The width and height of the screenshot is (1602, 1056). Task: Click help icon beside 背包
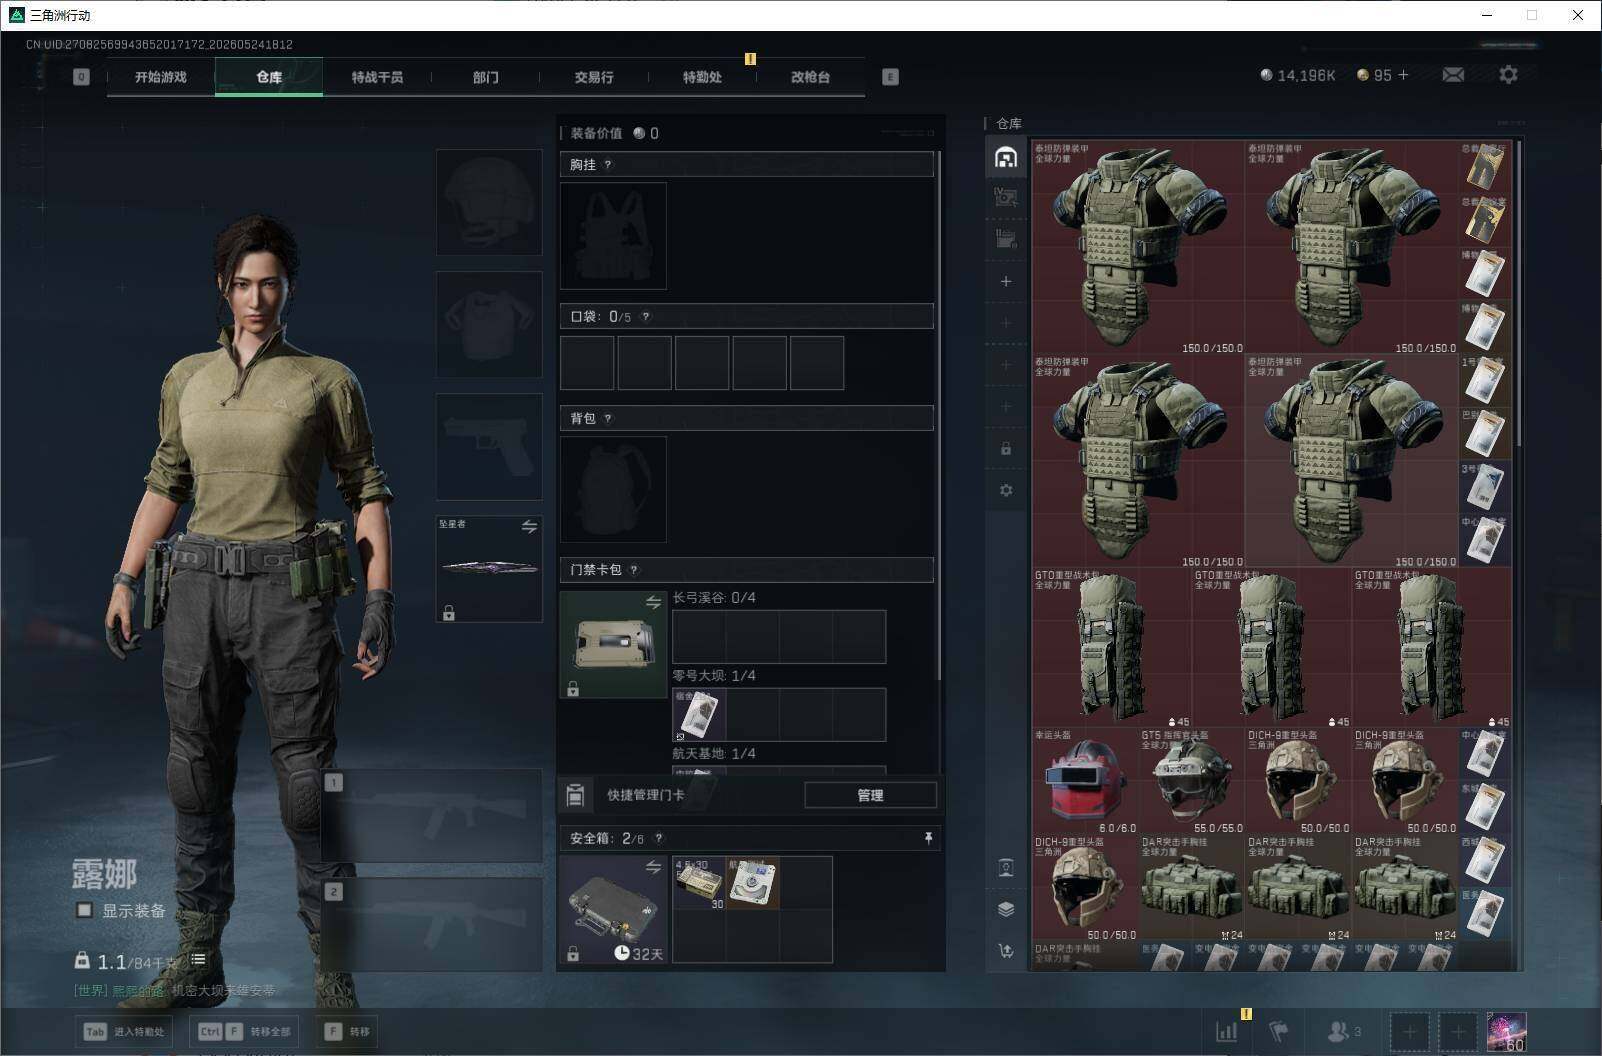(607, 419)
